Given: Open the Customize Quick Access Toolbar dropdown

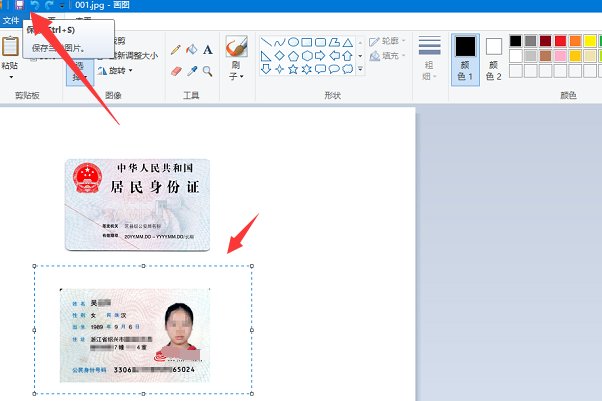Looking at the screenshot, I should pyautogui.click(x=62, y=6).
